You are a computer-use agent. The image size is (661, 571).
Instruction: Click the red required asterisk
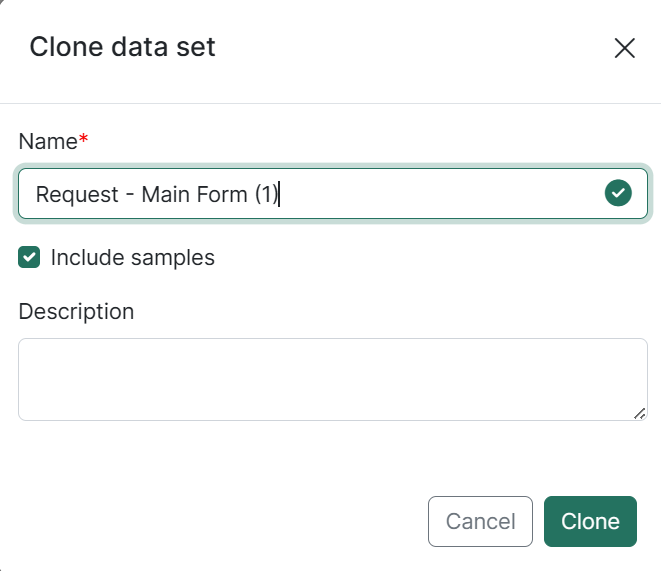(84, 140)
